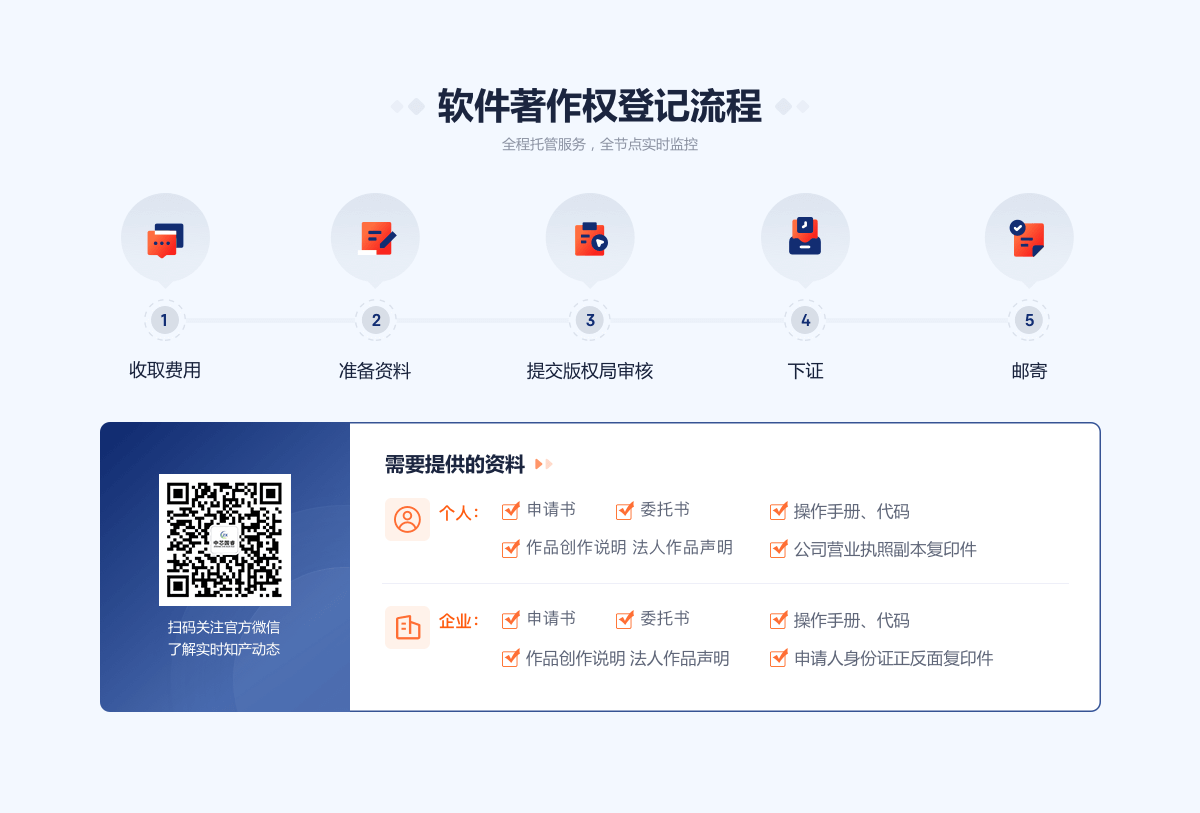Click the WeChat QR code image
This screenshot has width=1200, height=813.
[225, 540]
